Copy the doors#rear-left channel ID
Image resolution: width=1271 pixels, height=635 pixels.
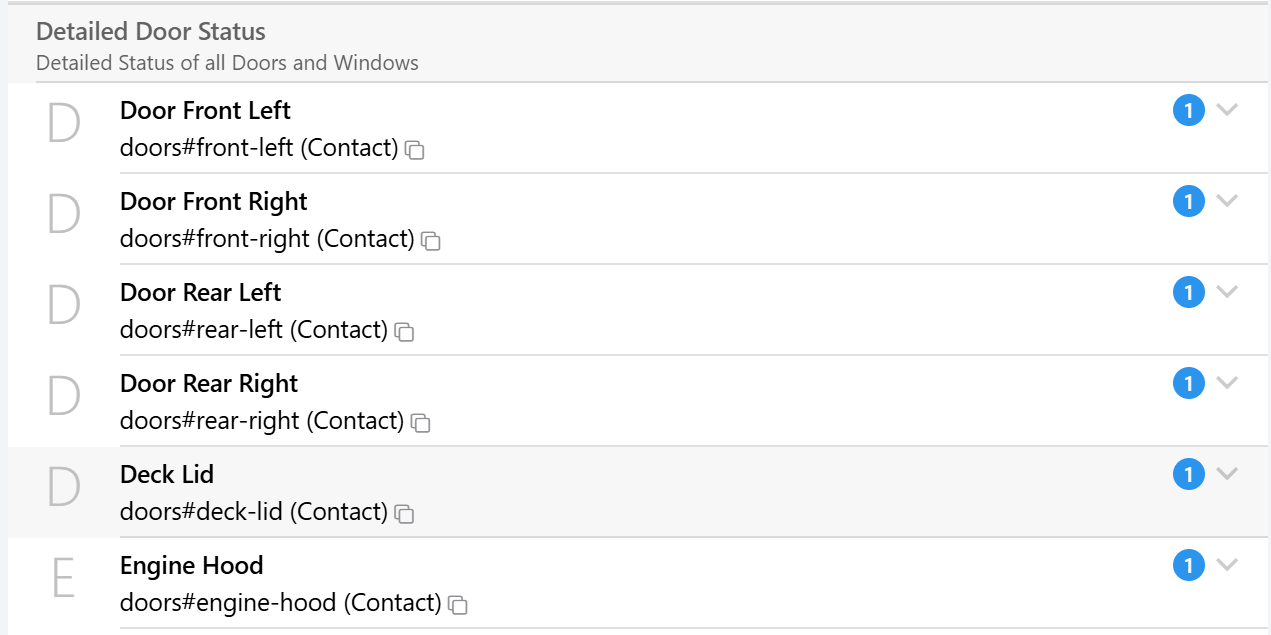(x=404, y=333)
